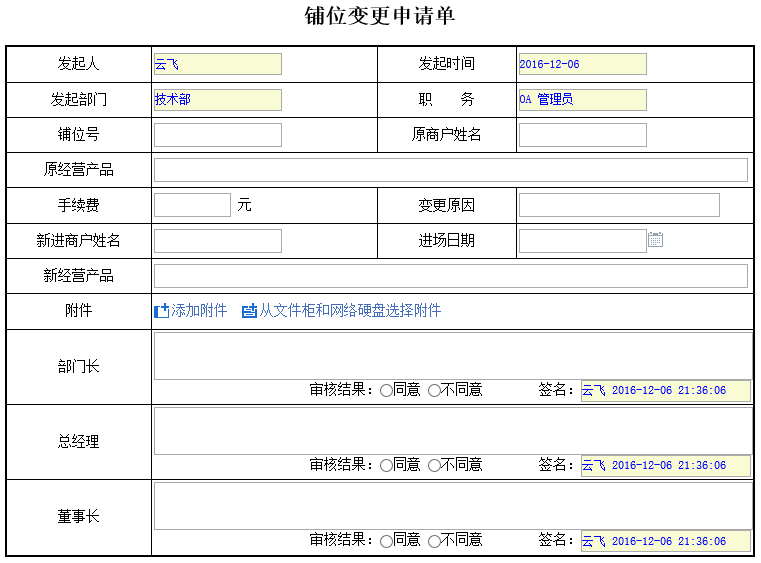The image size is (761, 563).
Task: Click the 总经理 signature field
Action: [x=666, y=466]
